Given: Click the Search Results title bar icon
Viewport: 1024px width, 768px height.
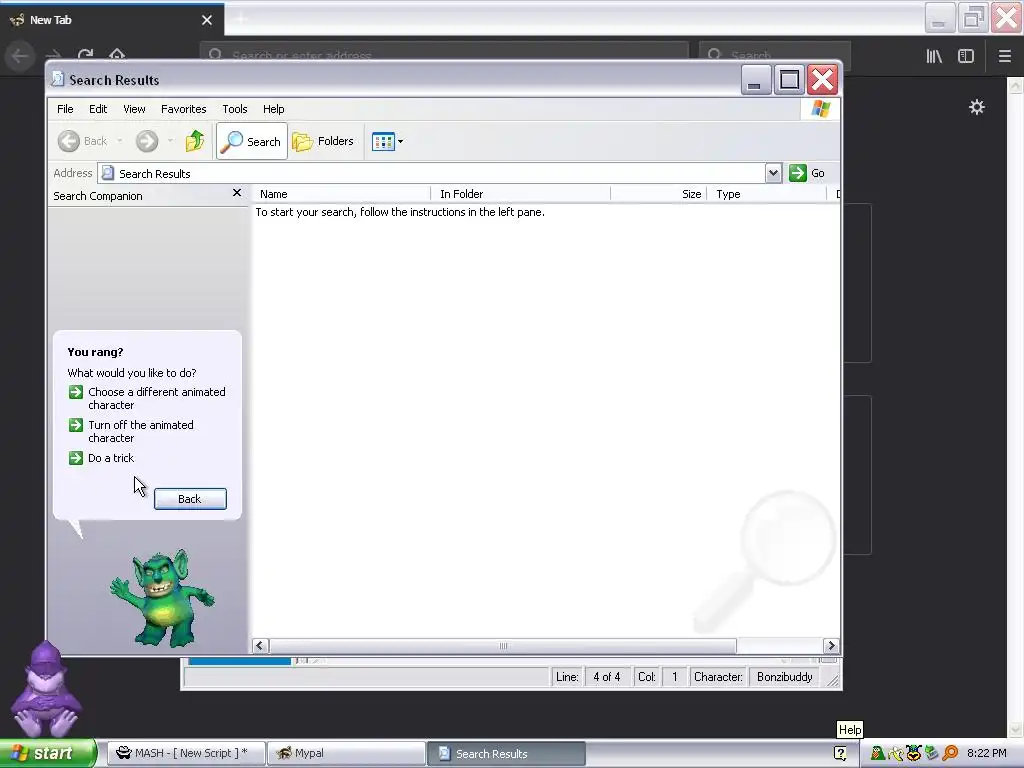Looking at the screenshot, I should pos(58,79).
